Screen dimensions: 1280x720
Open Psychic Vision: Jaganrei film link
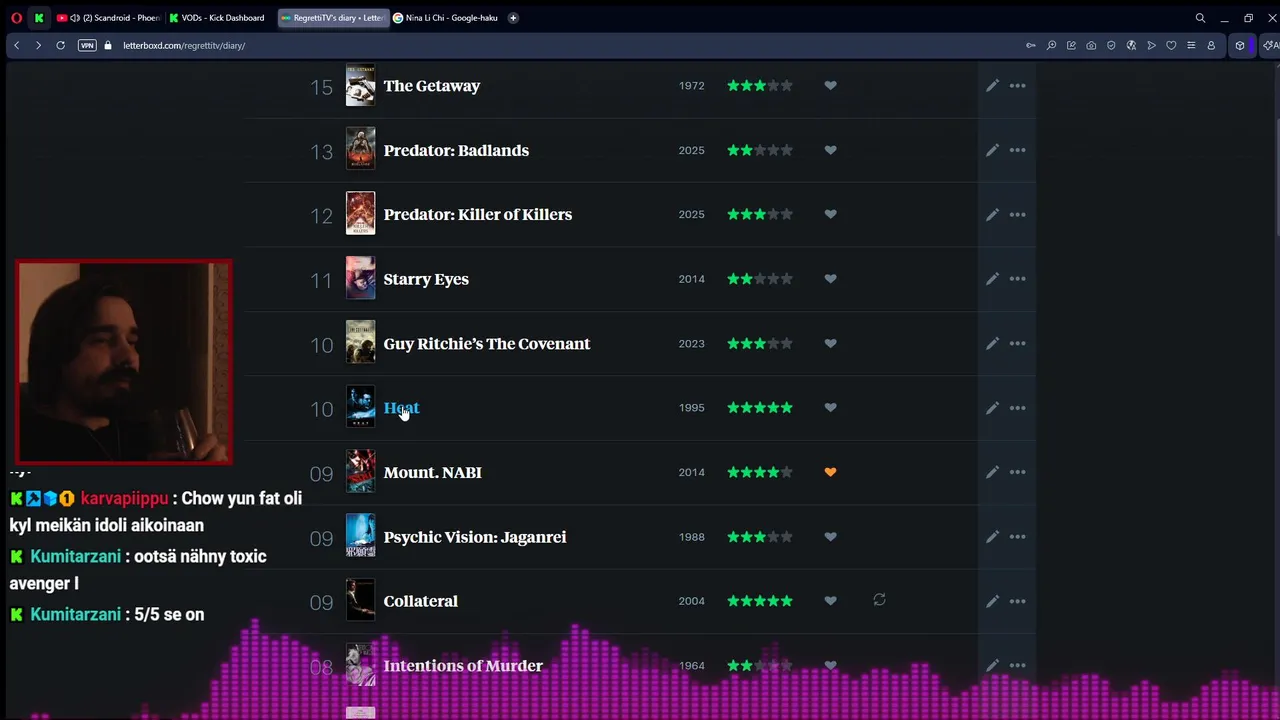475,537
